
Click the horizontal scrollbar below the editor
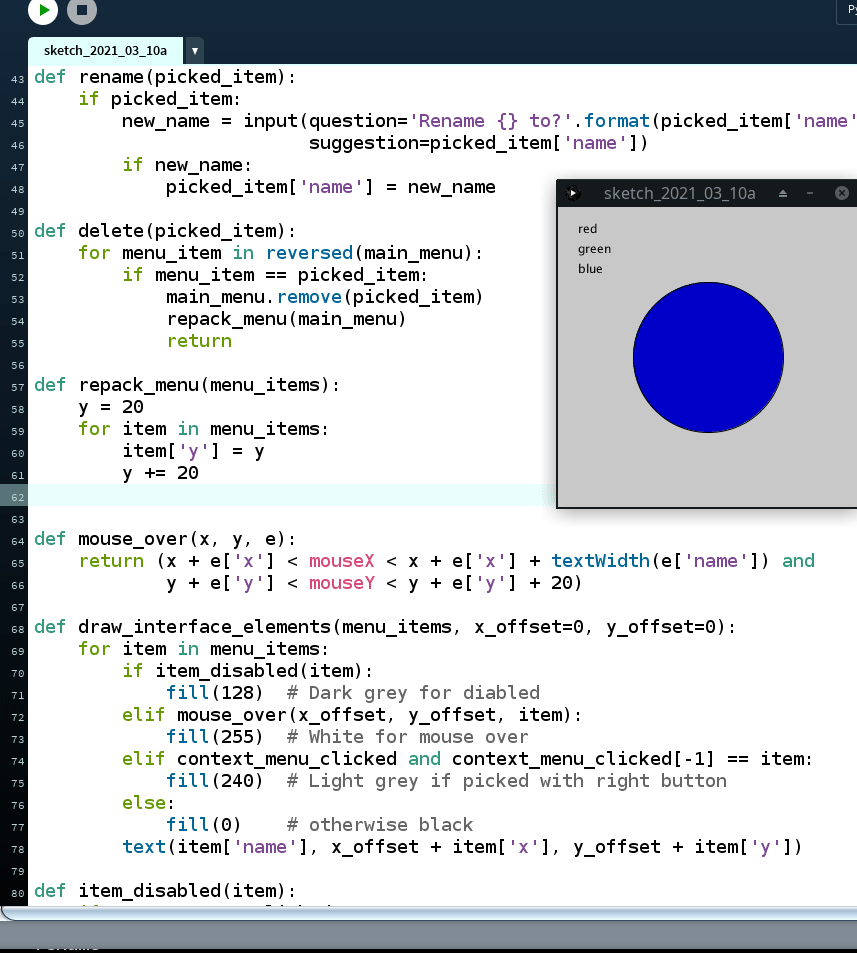point(428,913)
